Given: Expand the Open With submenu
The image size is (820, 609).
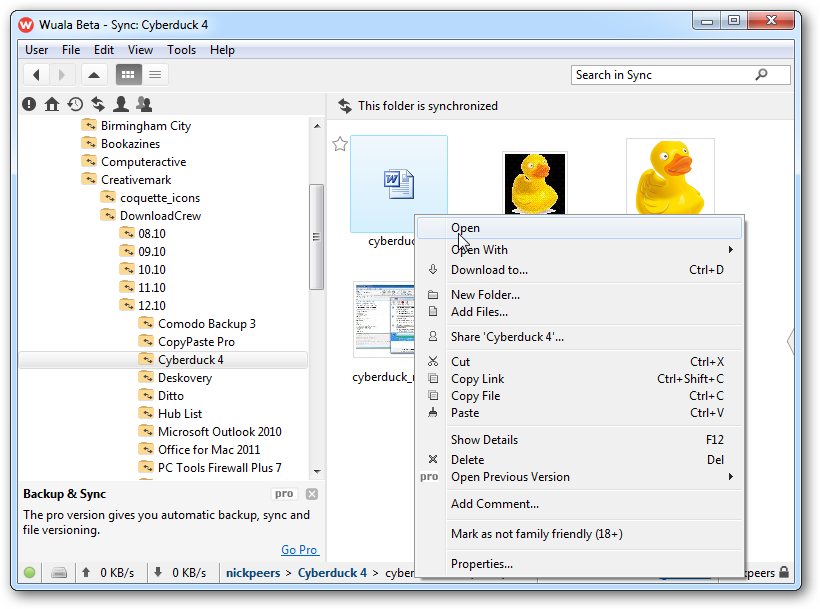Looking at the screenshot, I should coord(579,250).
